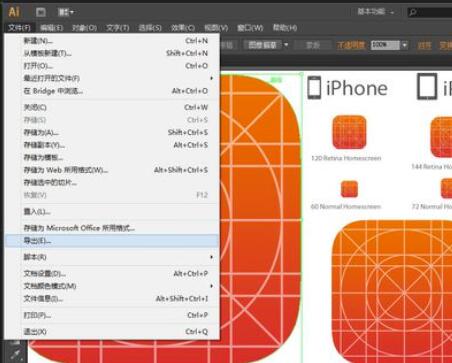Open the 帮助(H) menu

pos(285,28)
